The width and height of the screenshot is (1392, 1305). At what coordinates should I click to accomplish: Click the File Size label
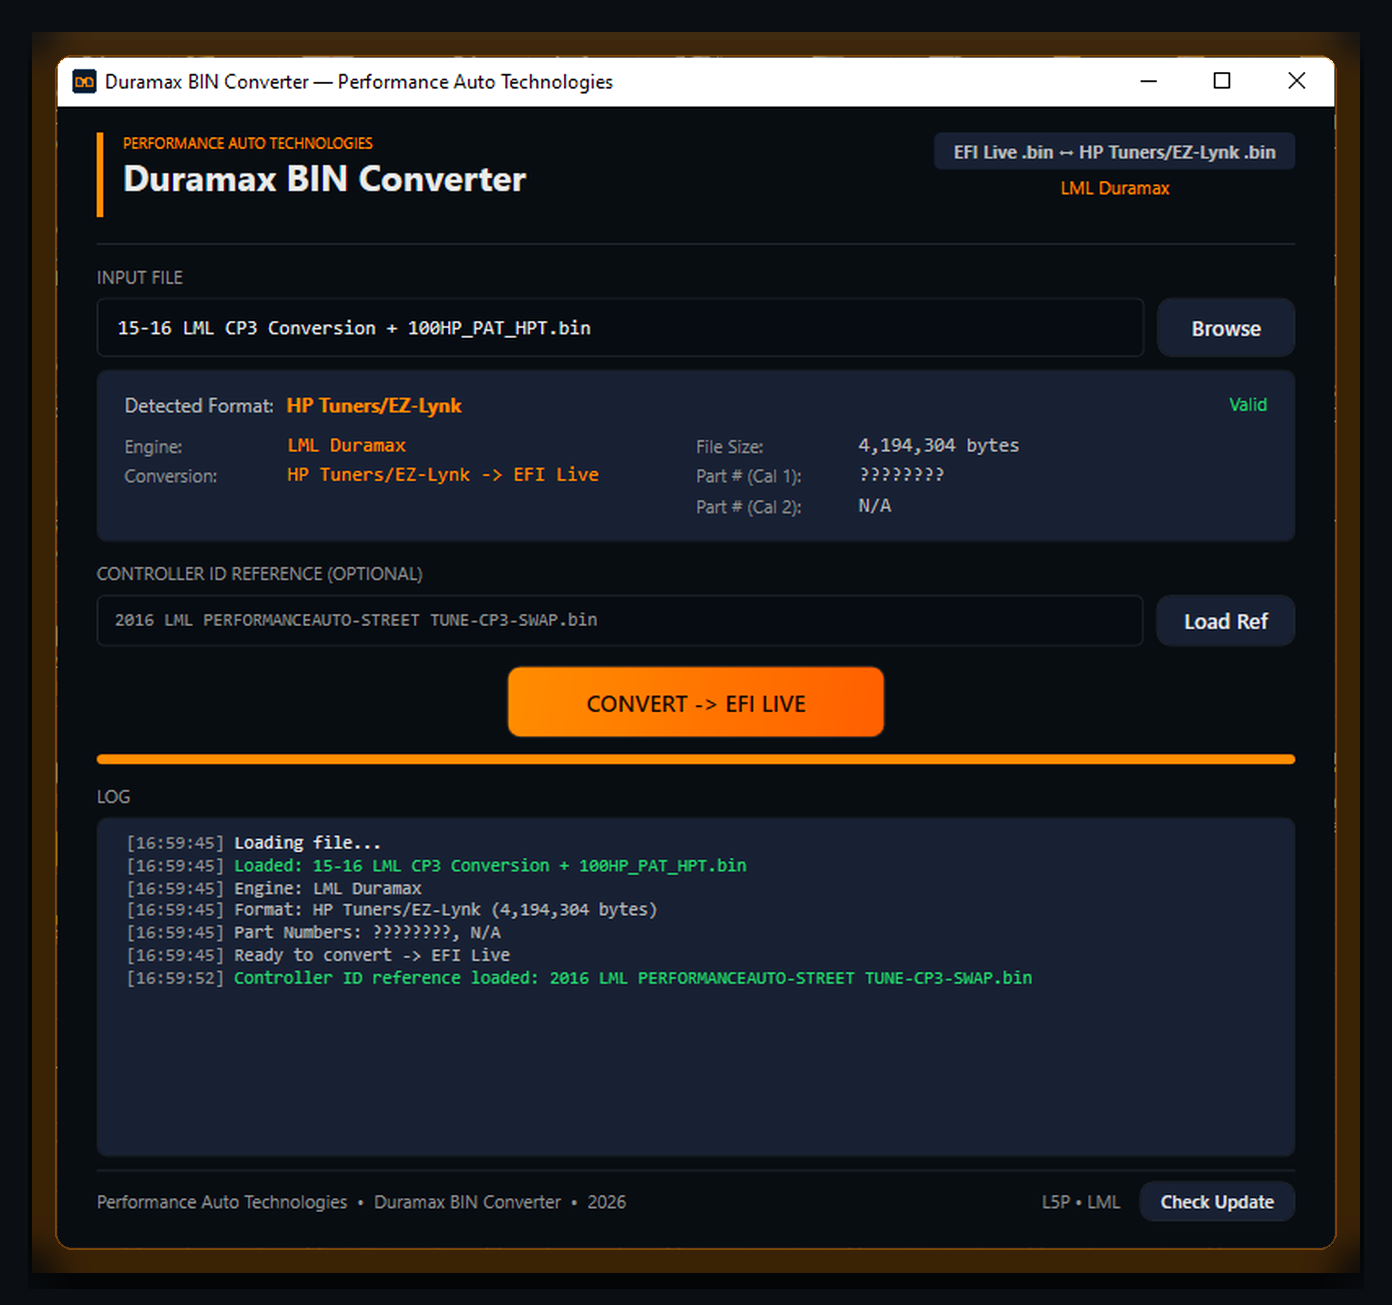pyautogui.click(x=730, y=447)
